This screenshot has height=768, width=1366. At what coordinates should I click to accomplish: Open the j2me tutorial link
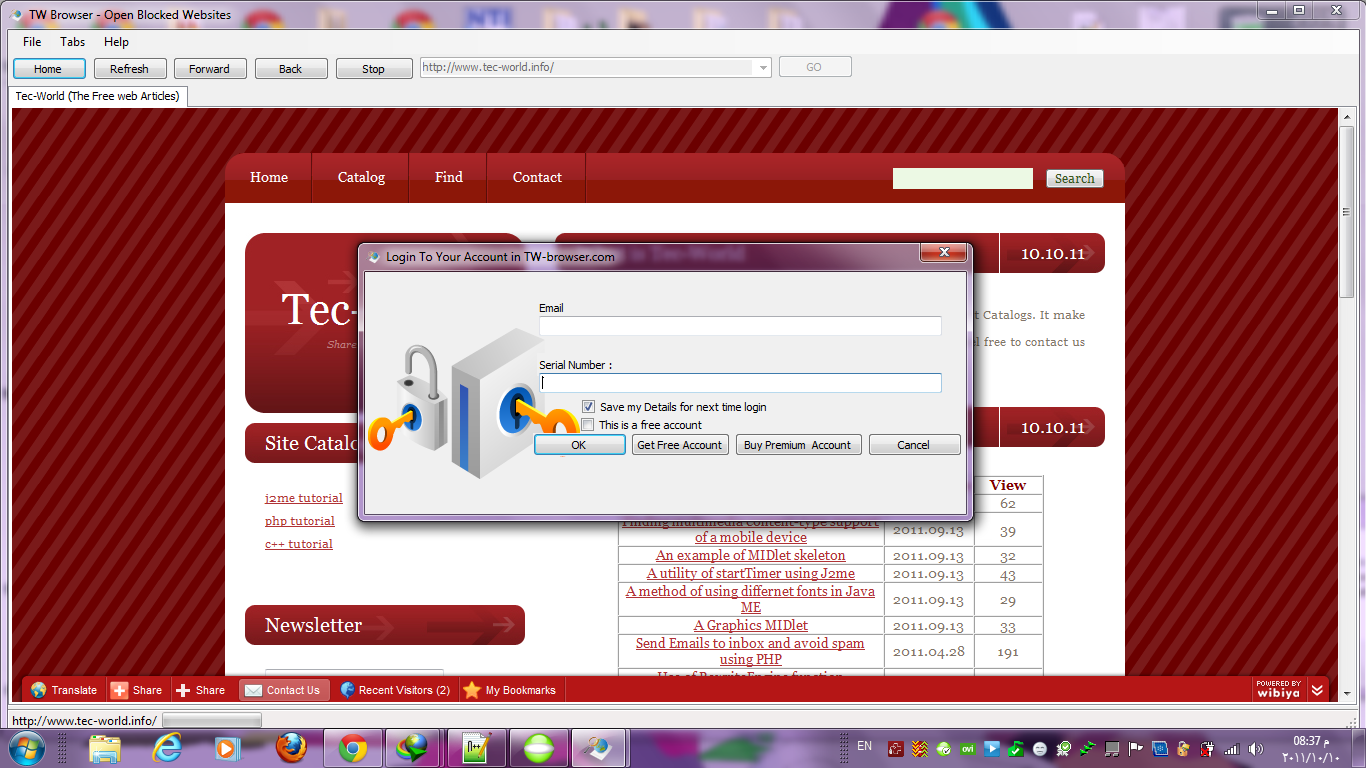(303, 498)
